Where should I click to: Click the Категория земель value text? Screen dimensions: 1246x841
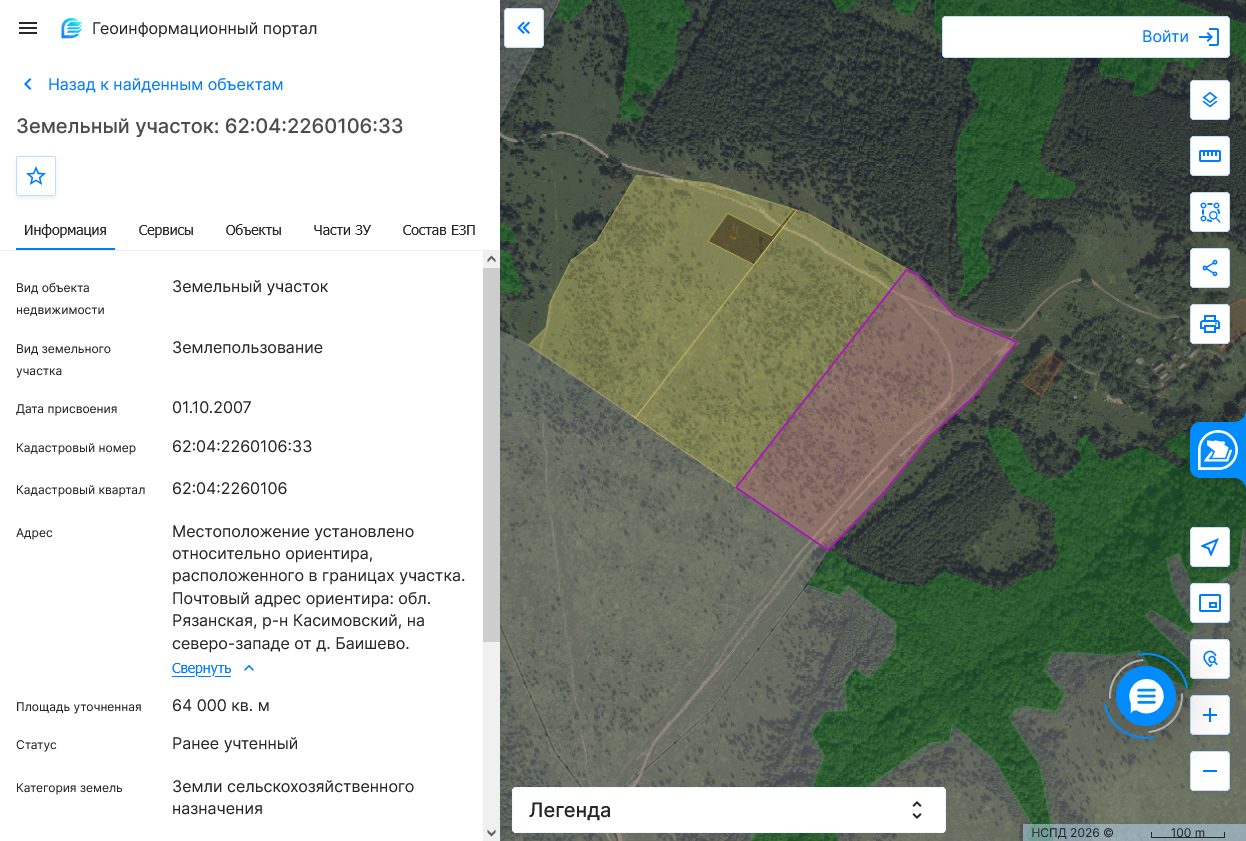293,798
